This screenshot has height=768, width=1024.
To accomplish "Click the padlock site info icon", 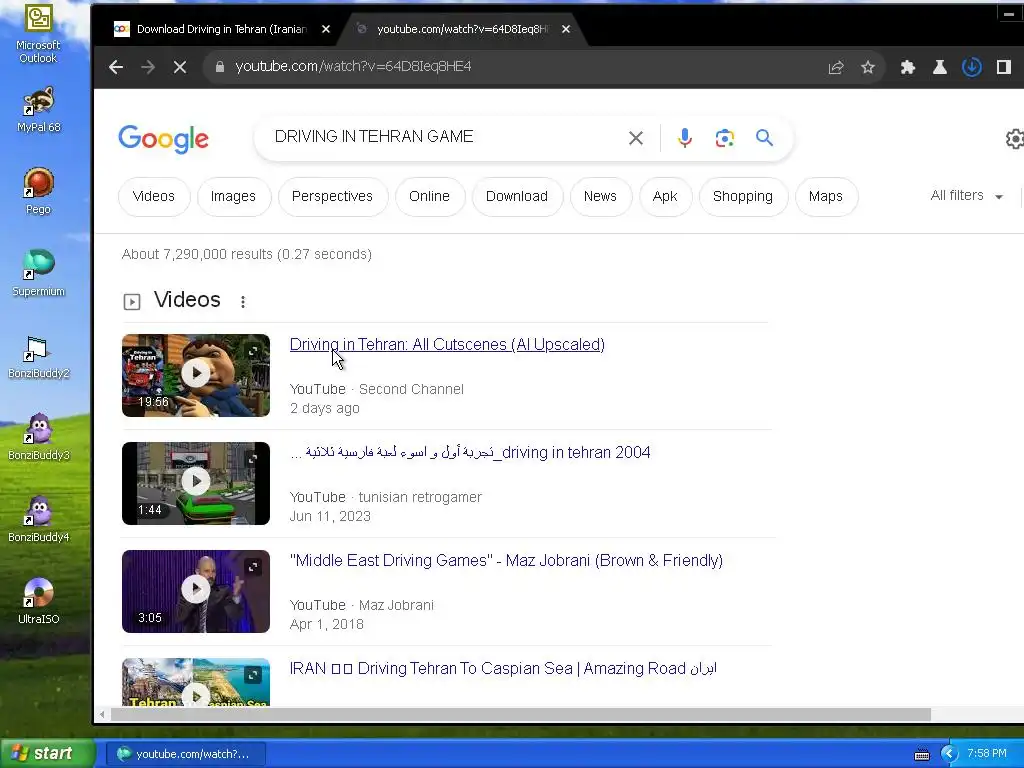I will (220, 67).
